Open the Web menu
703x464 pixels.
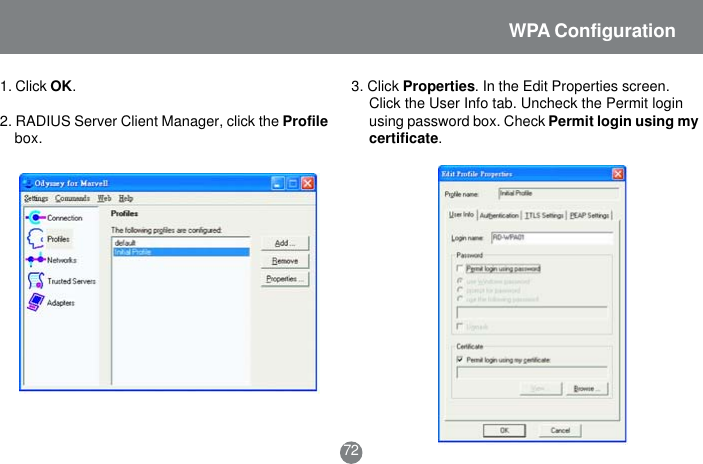(104, 198)
